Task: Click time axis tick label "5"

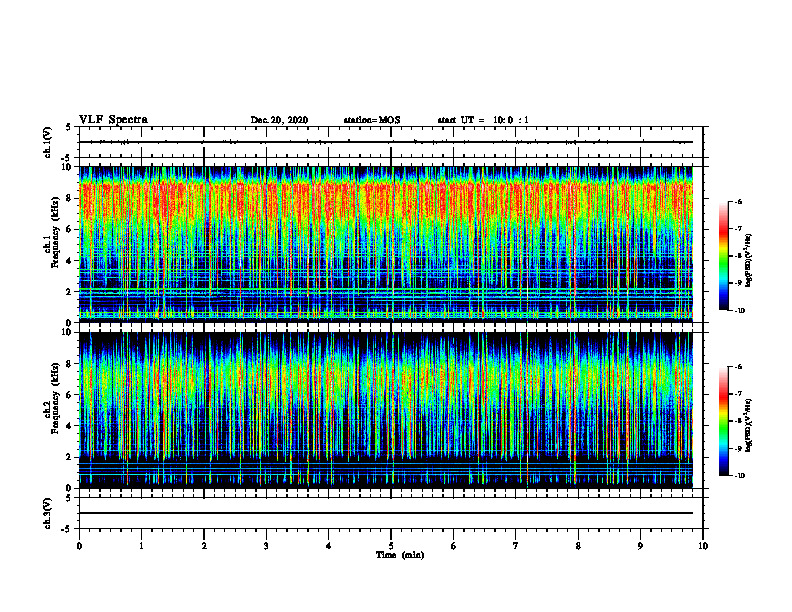Action: coord(391,546)
